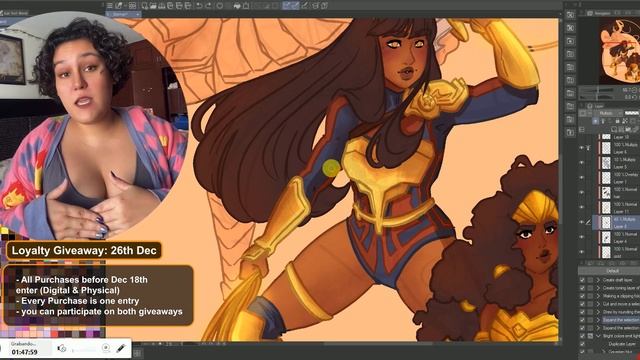Click the second icon in the right dock column

[571, 28]
